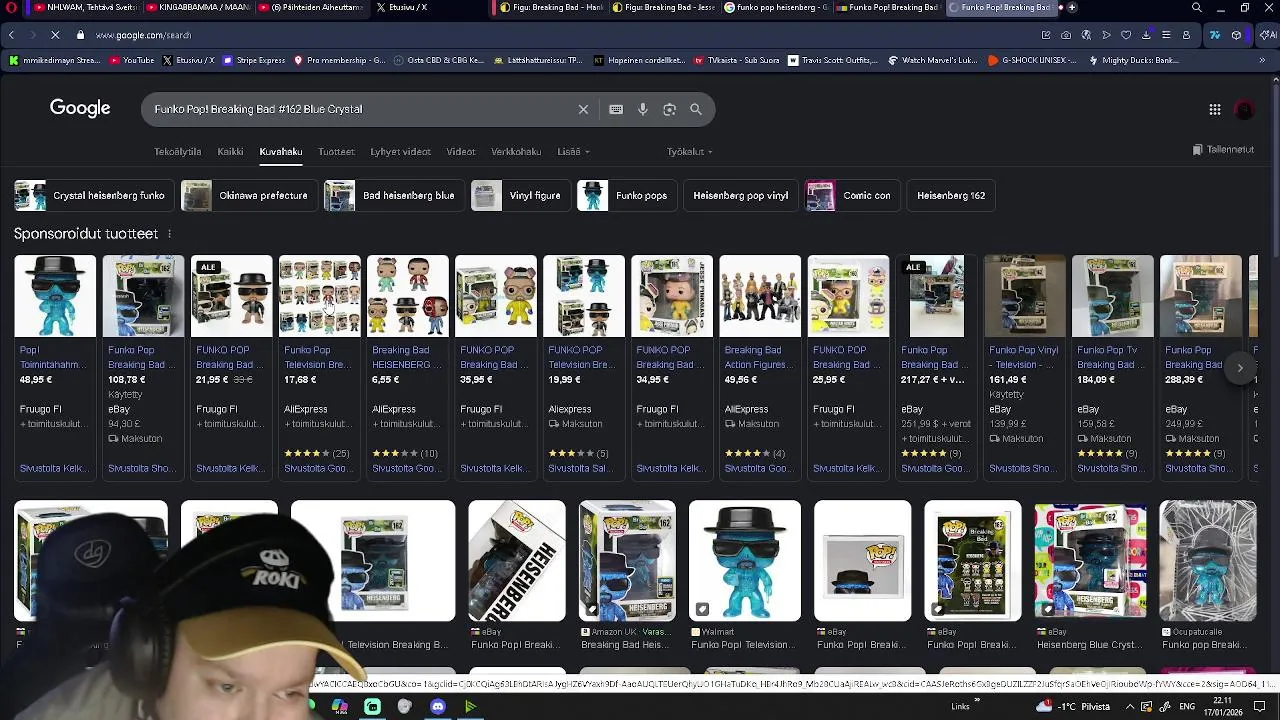Switch to the Videot tab

coord(461,152)
